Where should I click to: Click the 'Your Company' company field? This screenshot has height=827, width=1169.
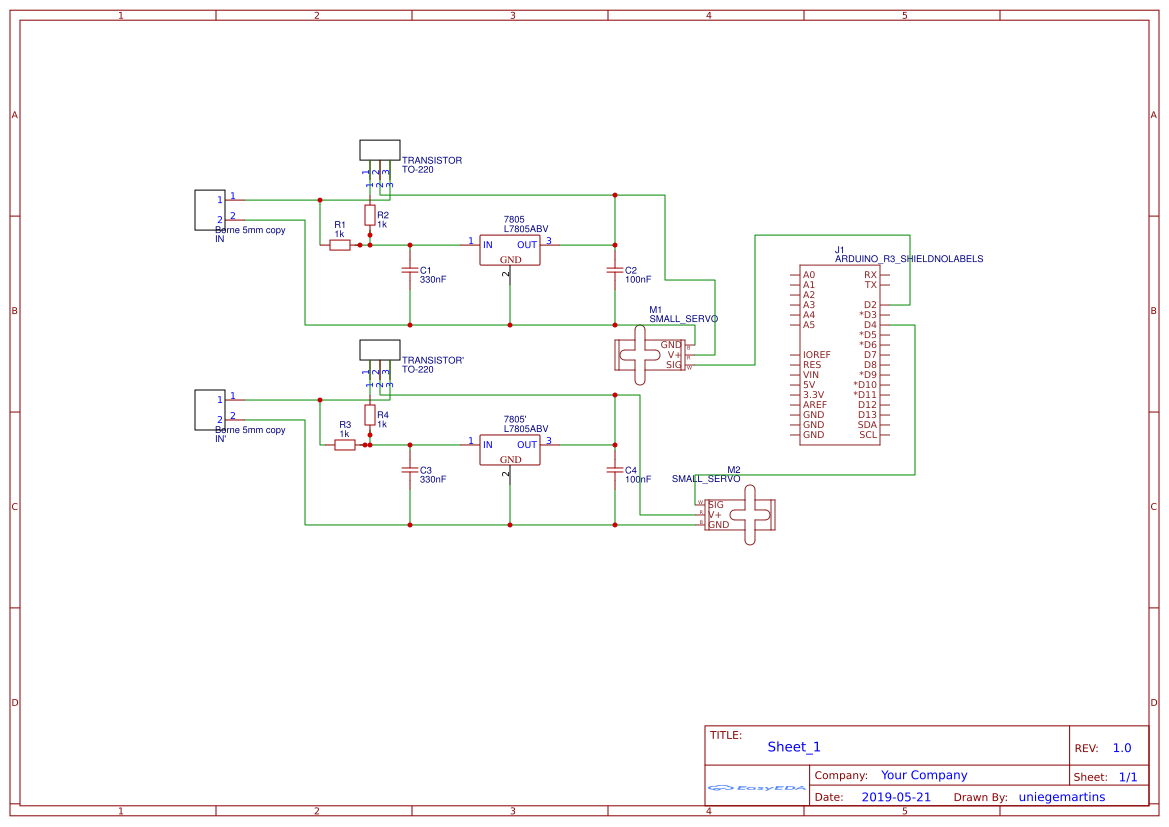[x=924, y=776]
